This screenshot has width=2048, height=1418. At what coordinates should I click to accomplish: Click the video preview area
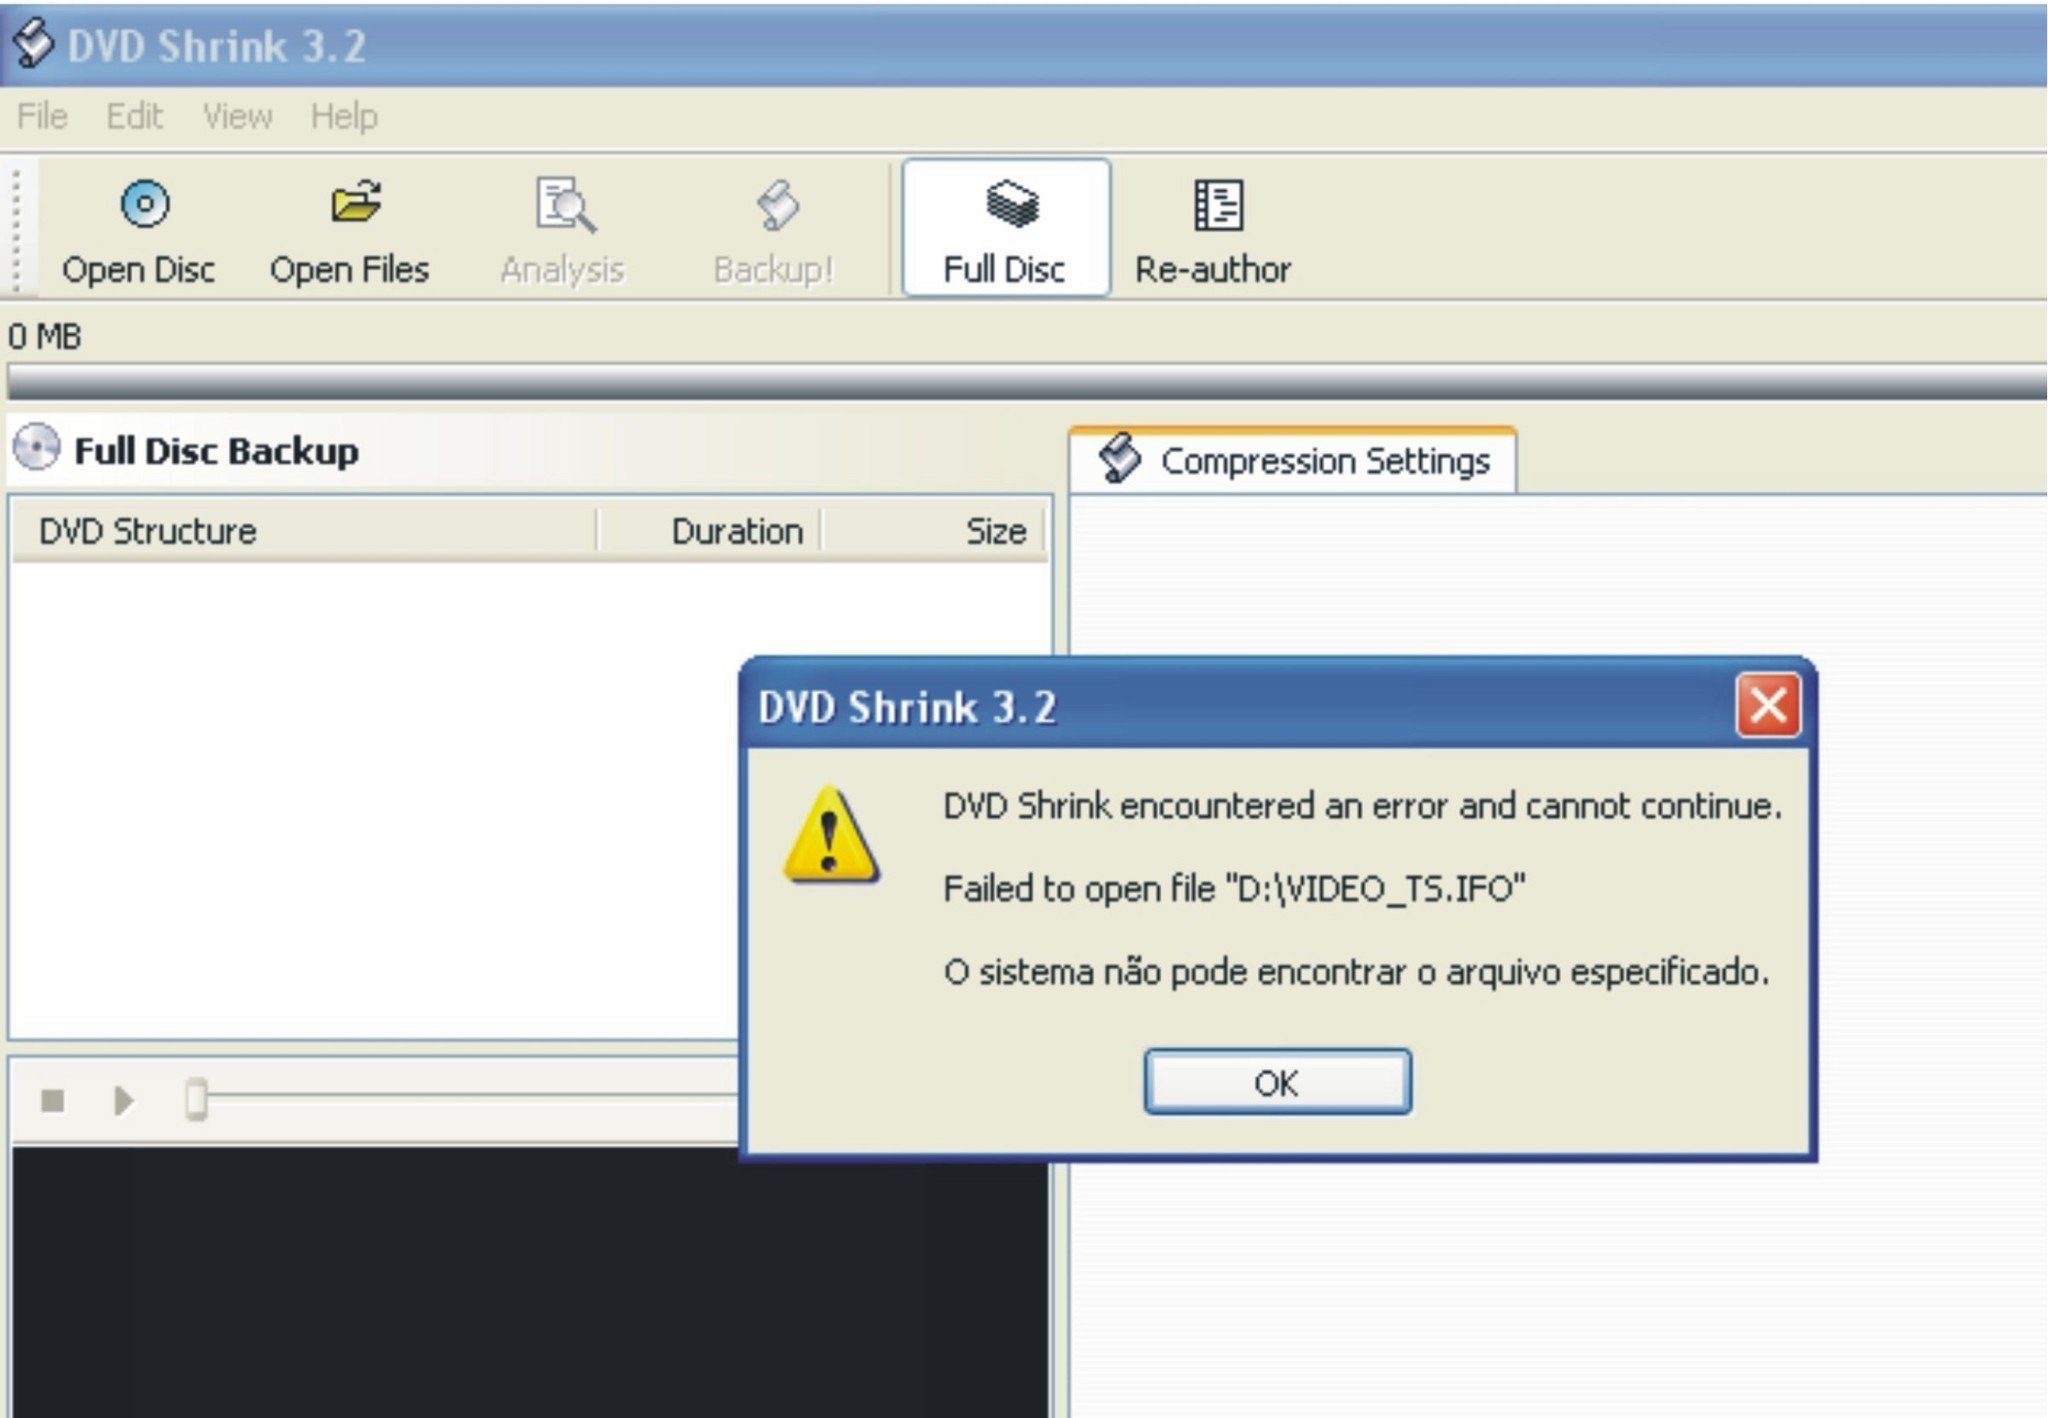[530, 1282]
